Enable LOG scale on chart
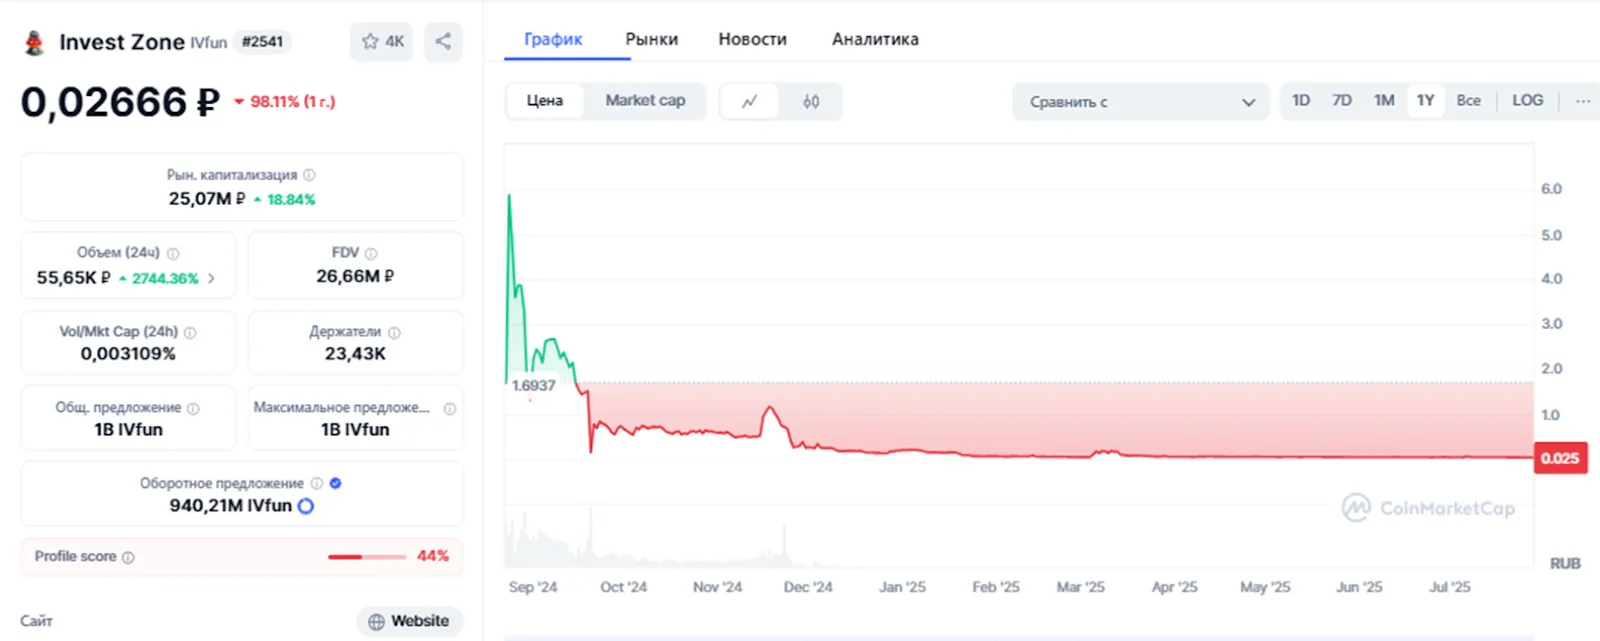Viewport: 1600px width, 641px height. point(1527,101)
